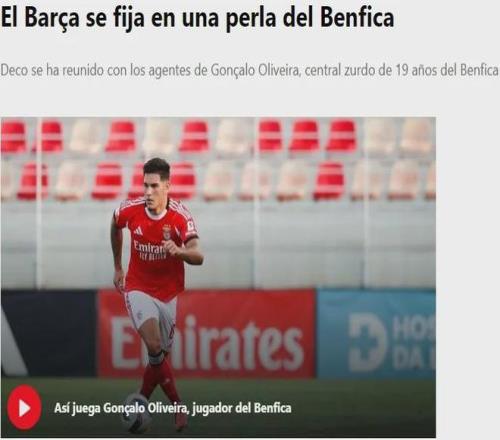Click the word 'Benfica' in the headline

pyautogui.click(x=357, y=17)
